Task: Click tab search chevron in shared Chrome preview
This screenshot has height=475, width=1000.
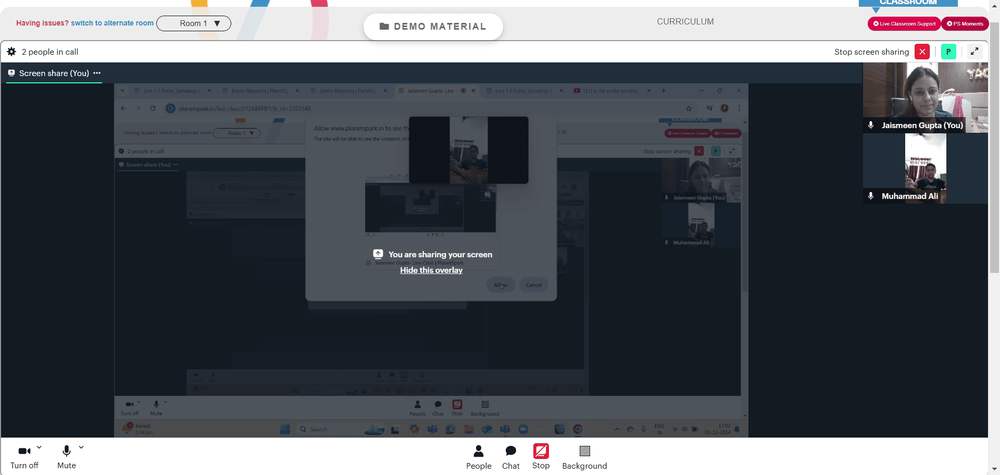Action: coord(122,91)
